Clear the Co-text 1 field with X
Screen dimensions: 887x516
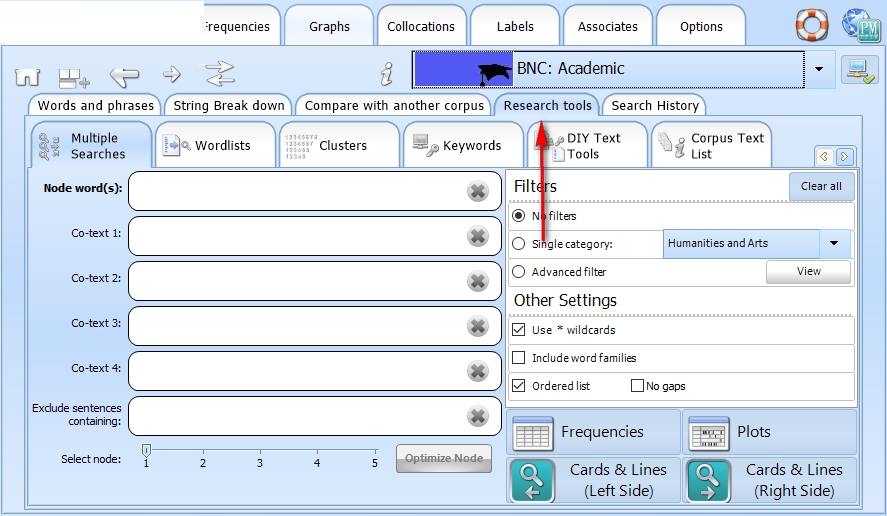point(478,236)
